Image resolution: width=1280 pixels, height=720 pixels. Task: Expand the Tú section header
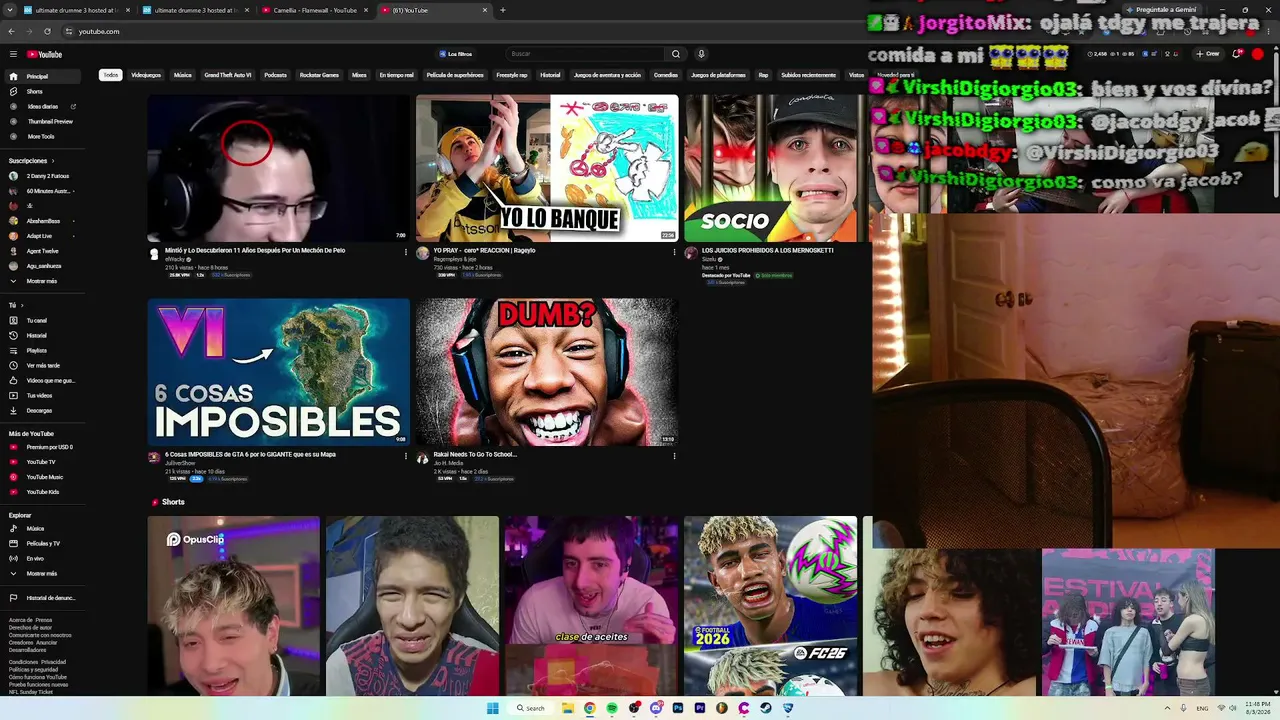point(15,305)
